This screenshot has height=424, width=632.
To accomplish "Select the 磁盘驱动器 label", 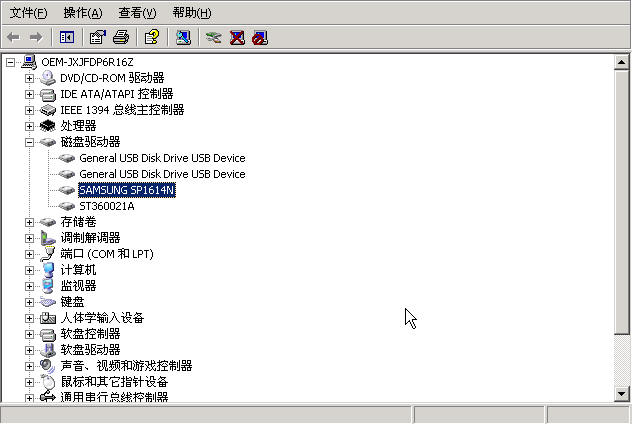I will coord(90,142).
